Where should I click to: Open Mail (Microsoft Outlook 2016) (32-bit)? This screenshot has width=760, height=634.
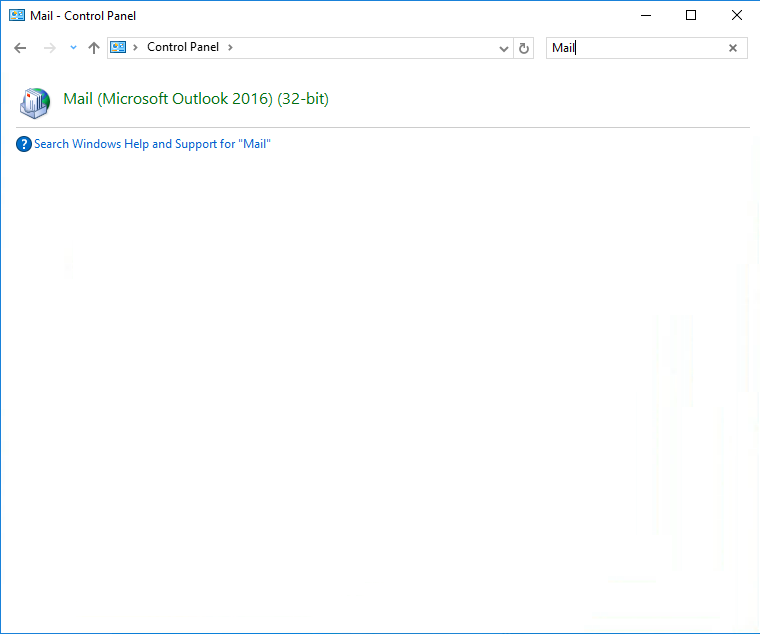click(196, 99)
